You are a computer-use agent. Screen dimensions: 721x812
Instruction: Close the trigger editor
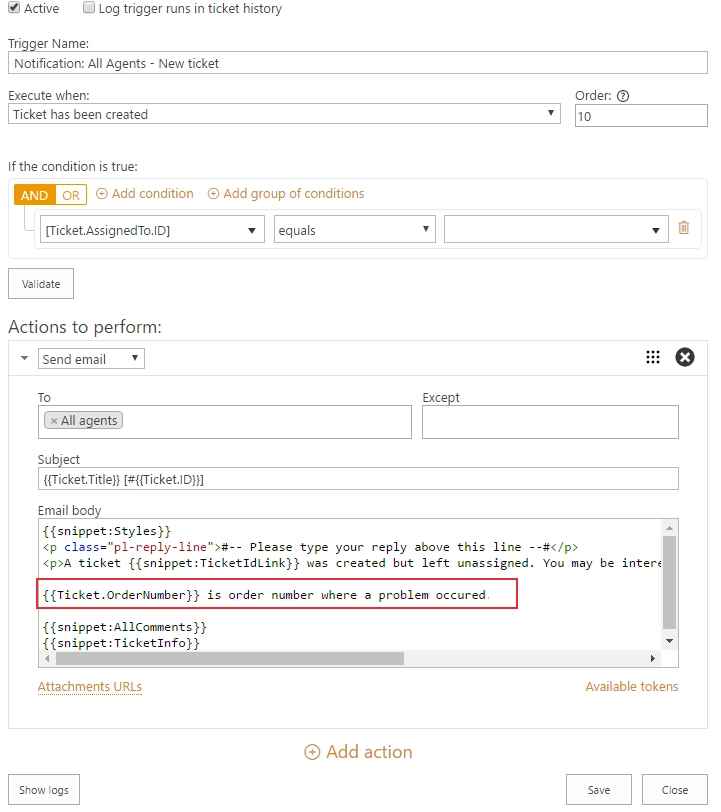(x=675, y=790)
